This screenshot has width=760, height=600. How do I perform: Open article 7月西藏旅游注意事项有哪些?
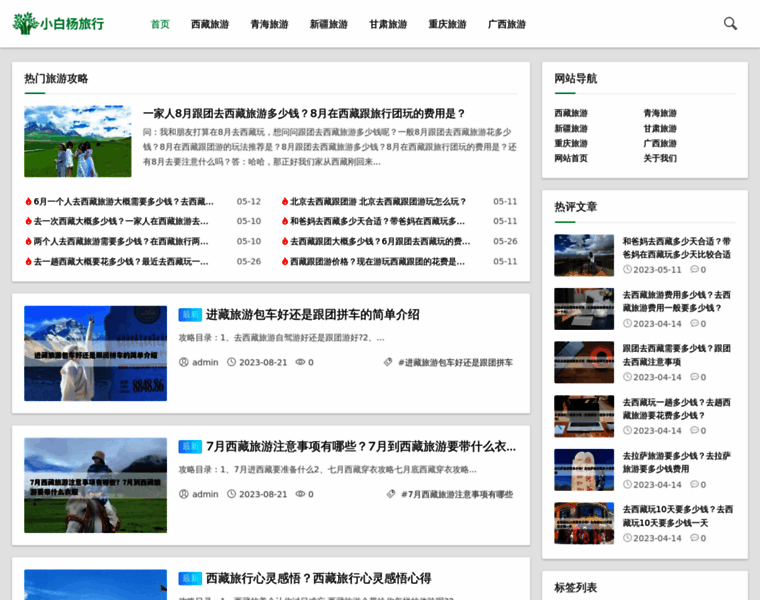[361, 446]
